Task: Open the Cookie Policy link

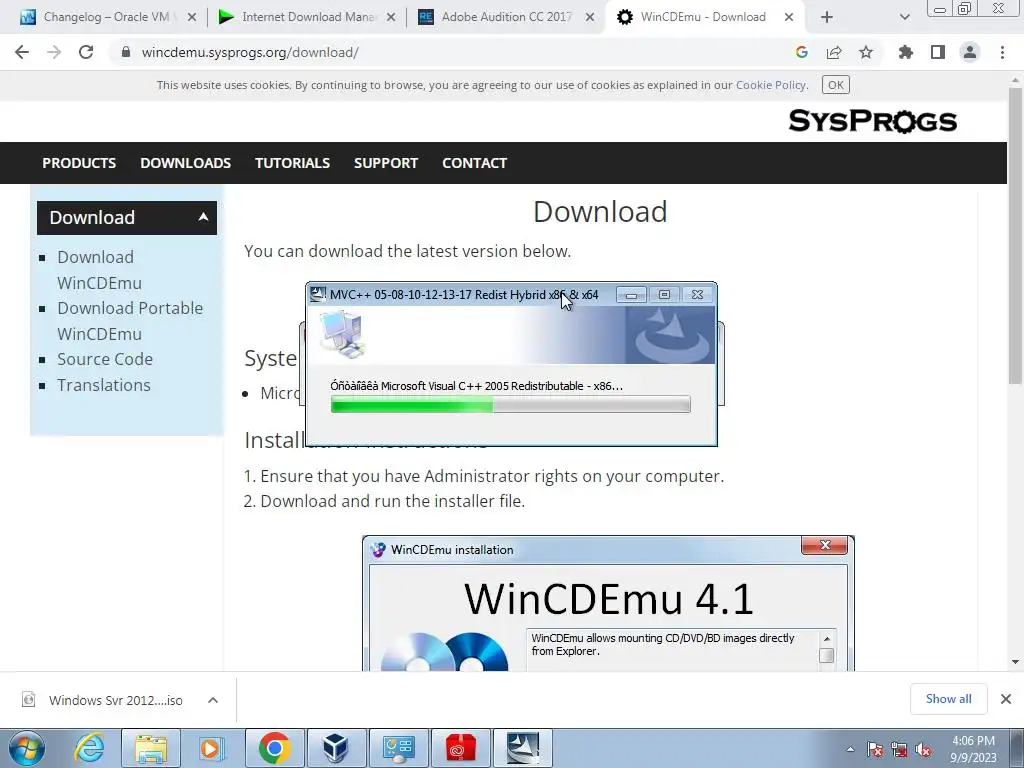Action: click(x=771, y=85)
